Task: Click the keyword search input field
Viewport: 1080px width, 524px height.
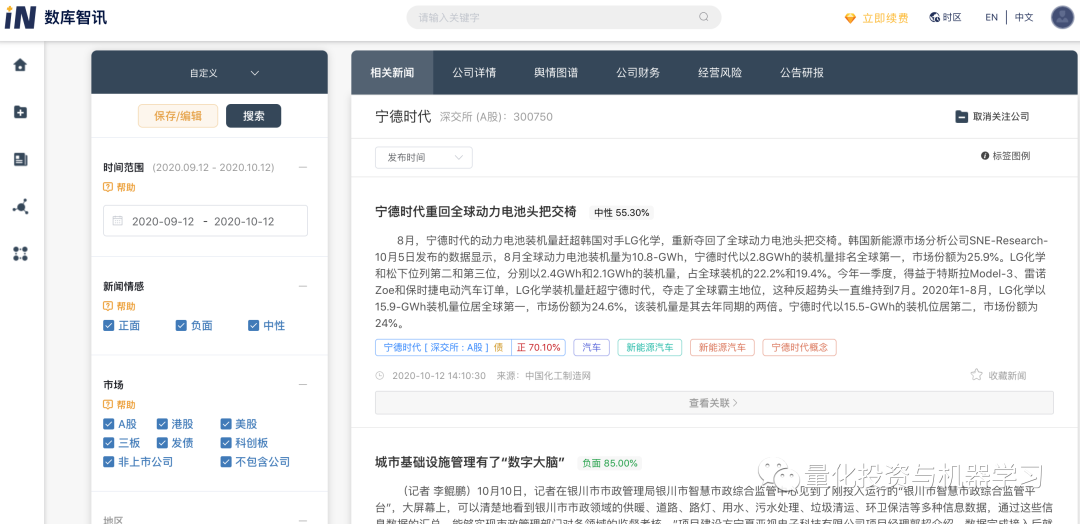Action: [x=563, y=17]
